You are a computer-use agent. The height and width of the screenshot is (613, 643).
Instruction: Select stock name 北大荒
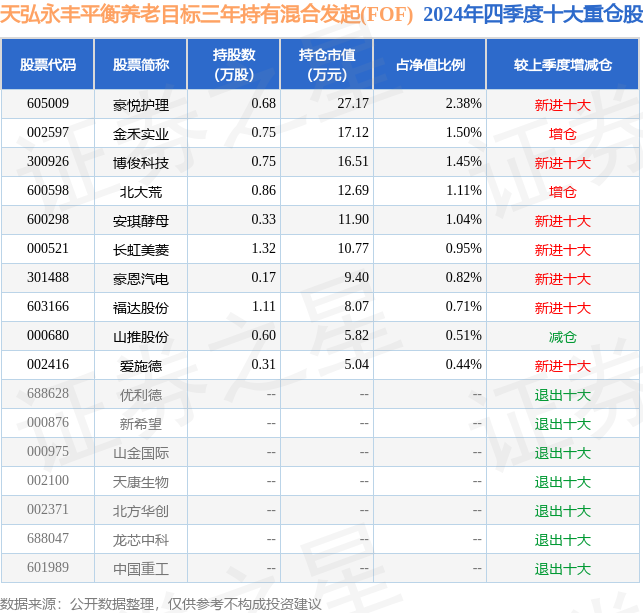coord(141,192)
